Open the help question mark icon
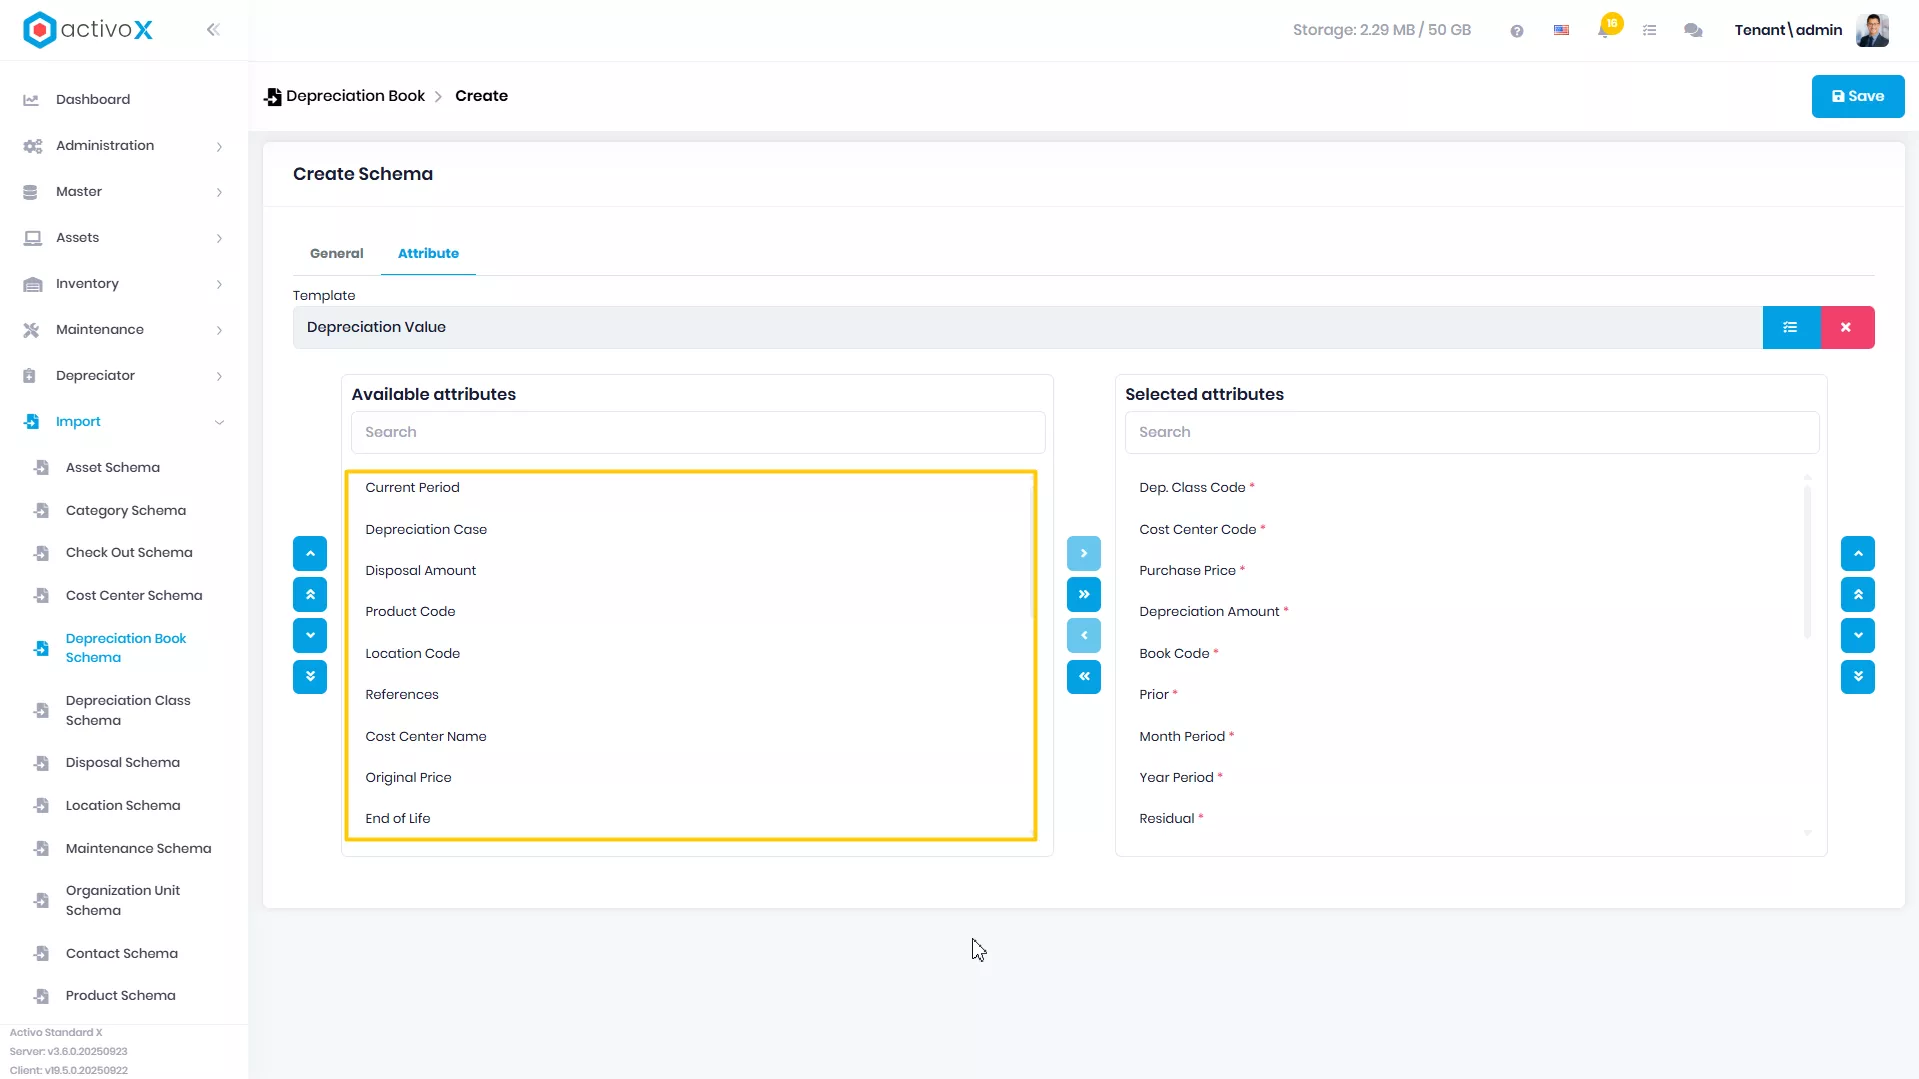 point(1517,31)
